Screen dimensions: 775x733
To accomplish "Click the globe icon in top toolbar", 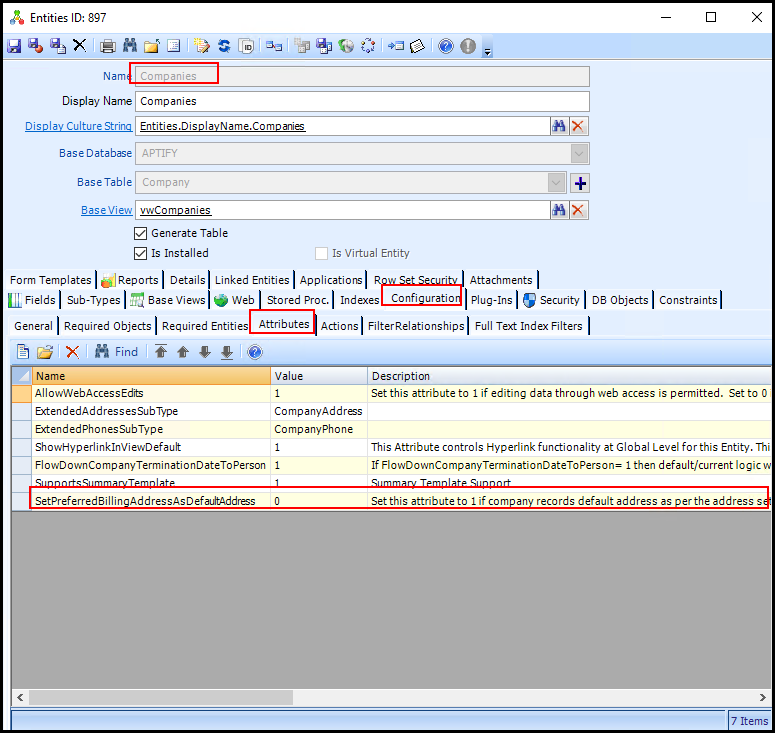I will point(346,46).
